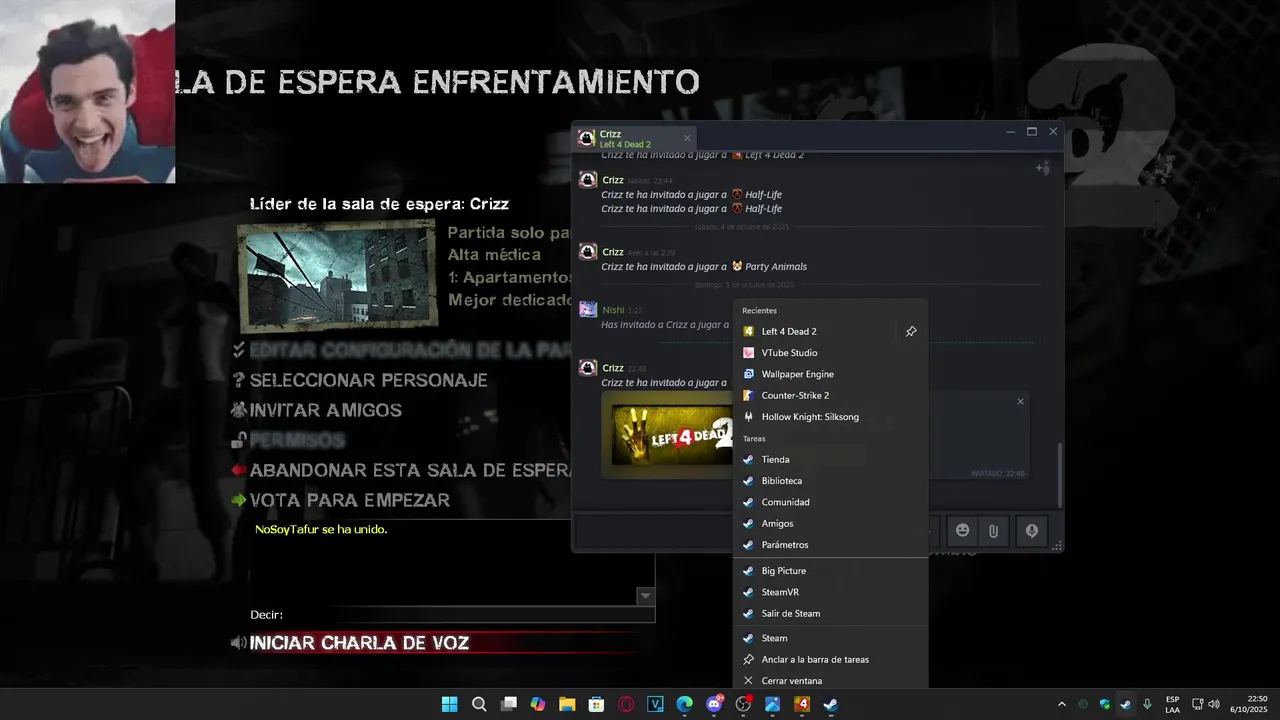
Task: Open File Explorer from taskbar
Action: pos(567,704)
